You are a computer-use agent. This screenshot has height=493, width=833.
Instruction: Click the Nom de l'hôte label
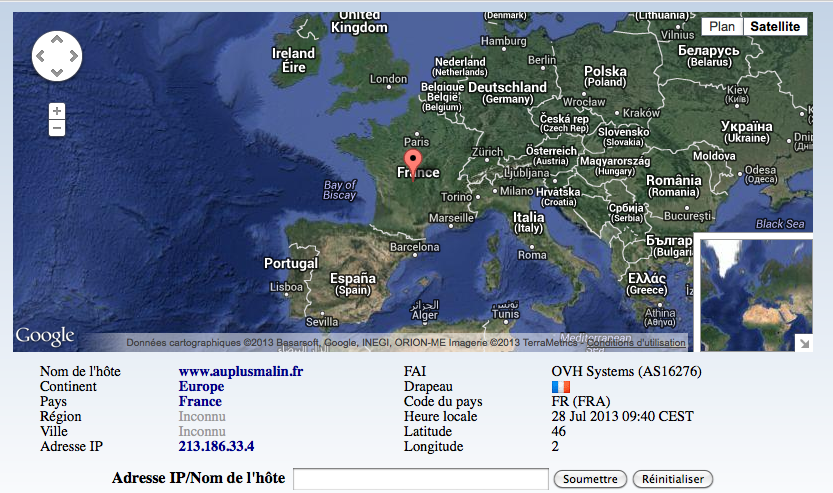click(80, 371)
